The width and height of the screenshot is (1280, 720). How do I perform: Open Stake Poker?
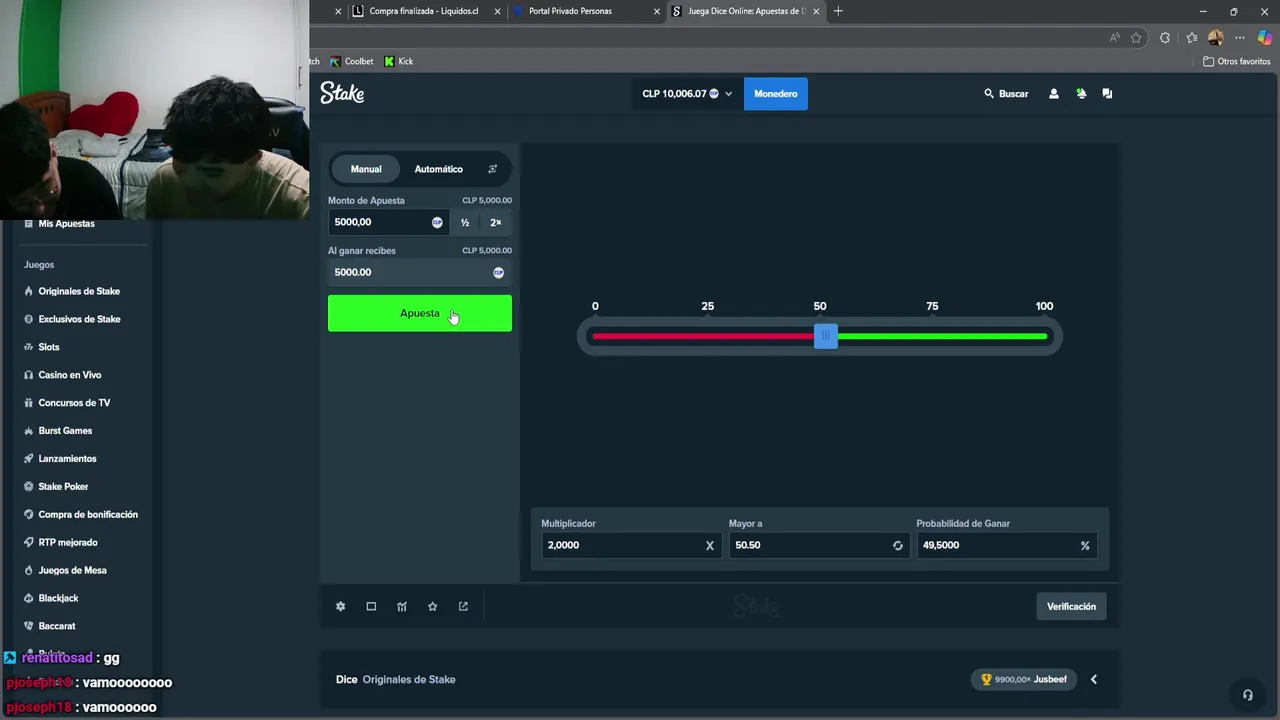click(63, 486)
